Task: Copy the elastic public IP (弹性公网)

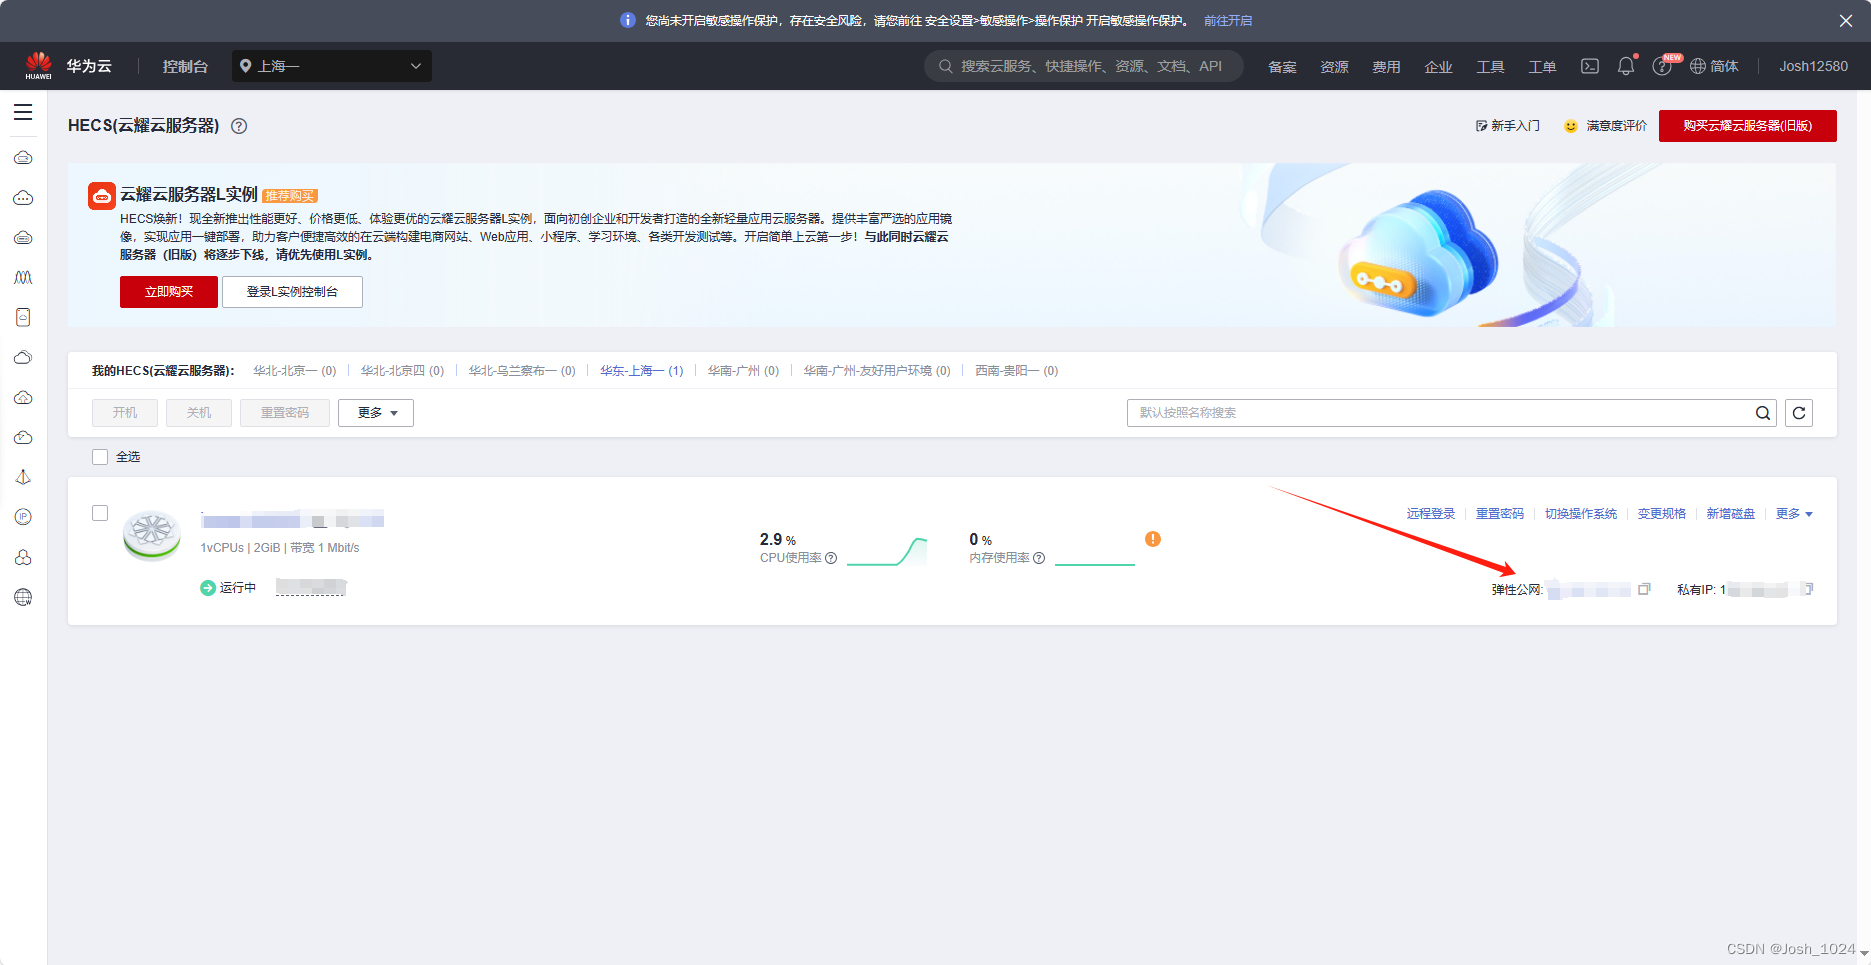Action: (x=1644, y=589)
